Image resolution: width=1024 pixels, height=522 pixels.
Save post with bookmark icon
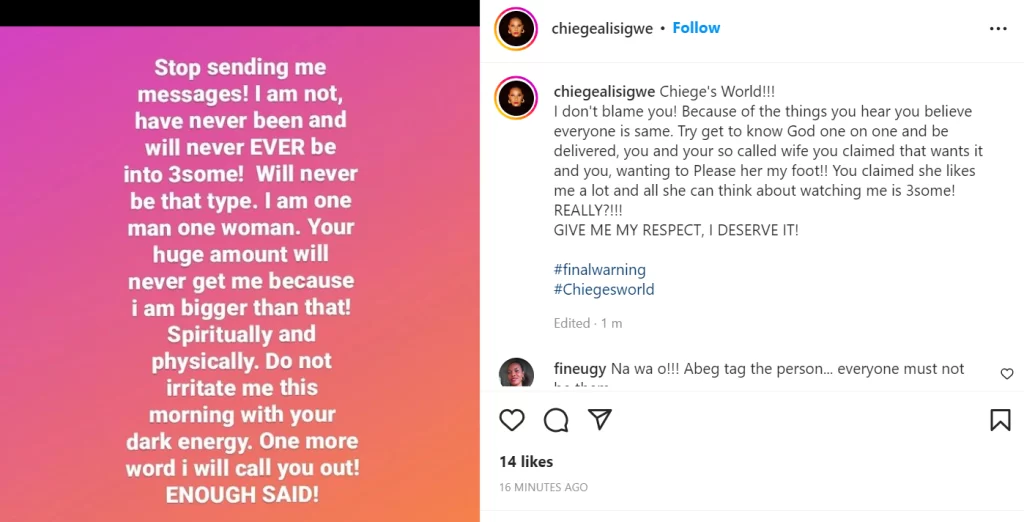point(1000,420)
